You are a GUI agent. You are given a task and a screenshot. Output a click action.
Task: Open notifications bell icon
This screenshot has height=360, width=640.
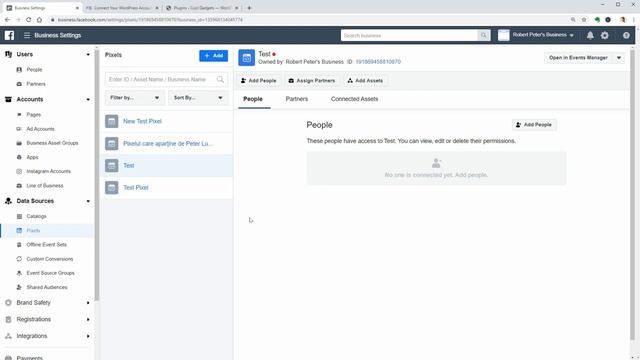590,36
